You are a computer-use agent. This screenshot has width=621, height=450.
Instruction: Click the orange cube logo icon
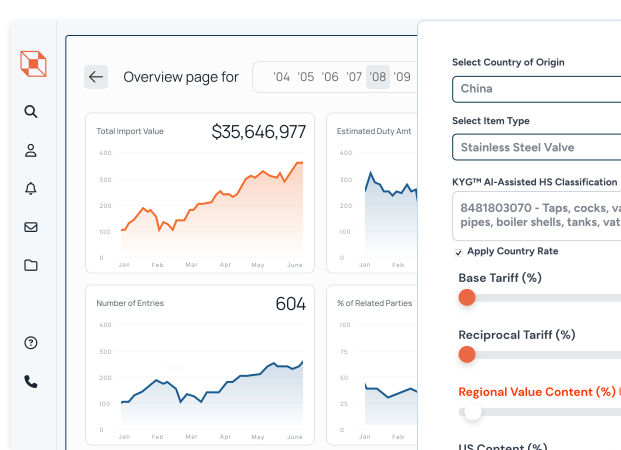(33, 64)
